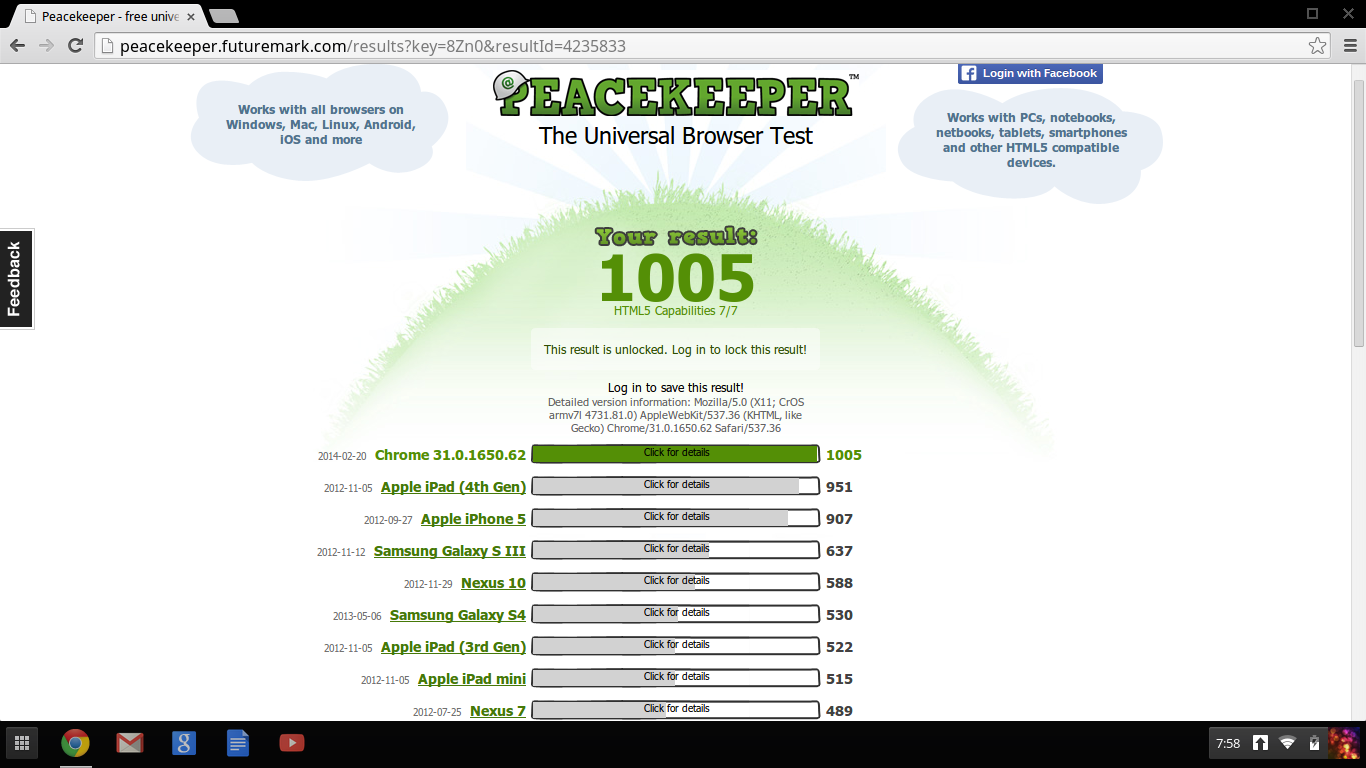Open the user avatar in system tray
The image size is (1366, 768).
pyautogui.click(x=1342, y=743)
